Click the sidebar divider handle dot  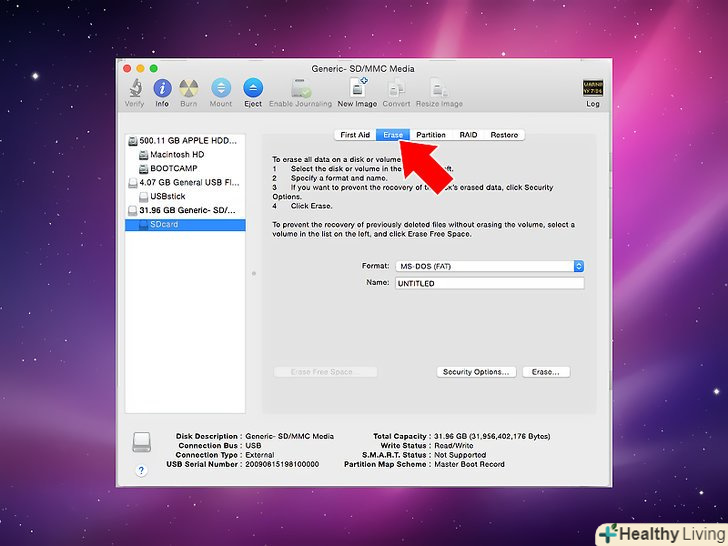click(x=254, y=273)
